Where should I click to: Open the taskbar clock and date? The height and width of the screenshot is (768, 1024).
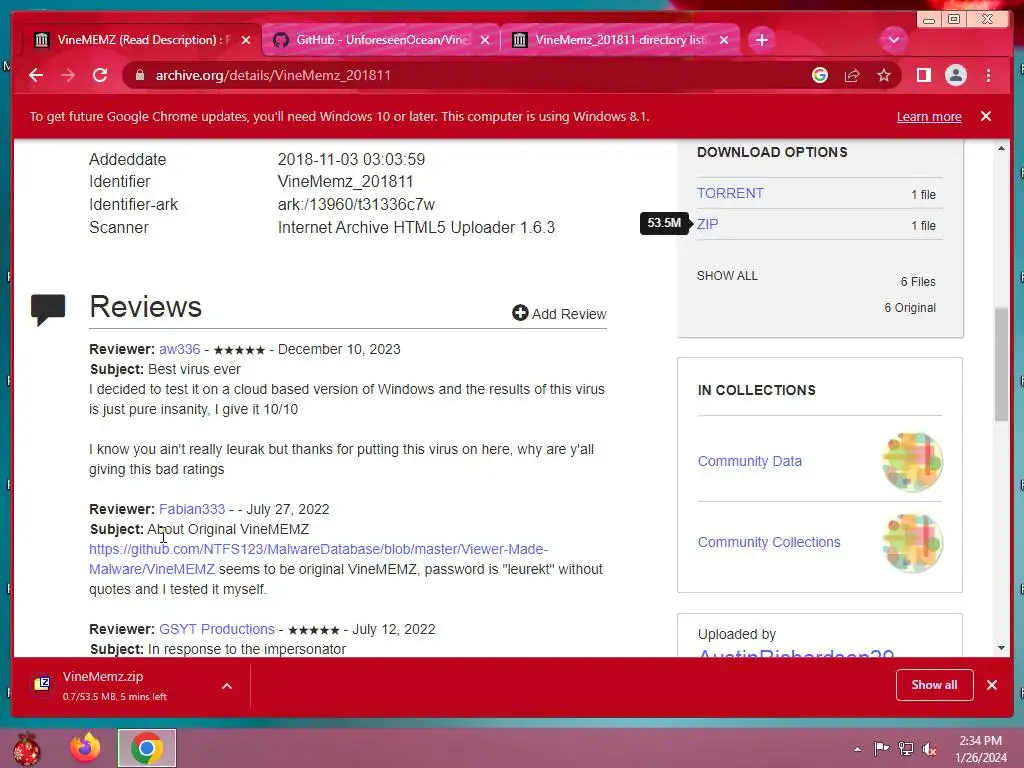coord(981,749)
